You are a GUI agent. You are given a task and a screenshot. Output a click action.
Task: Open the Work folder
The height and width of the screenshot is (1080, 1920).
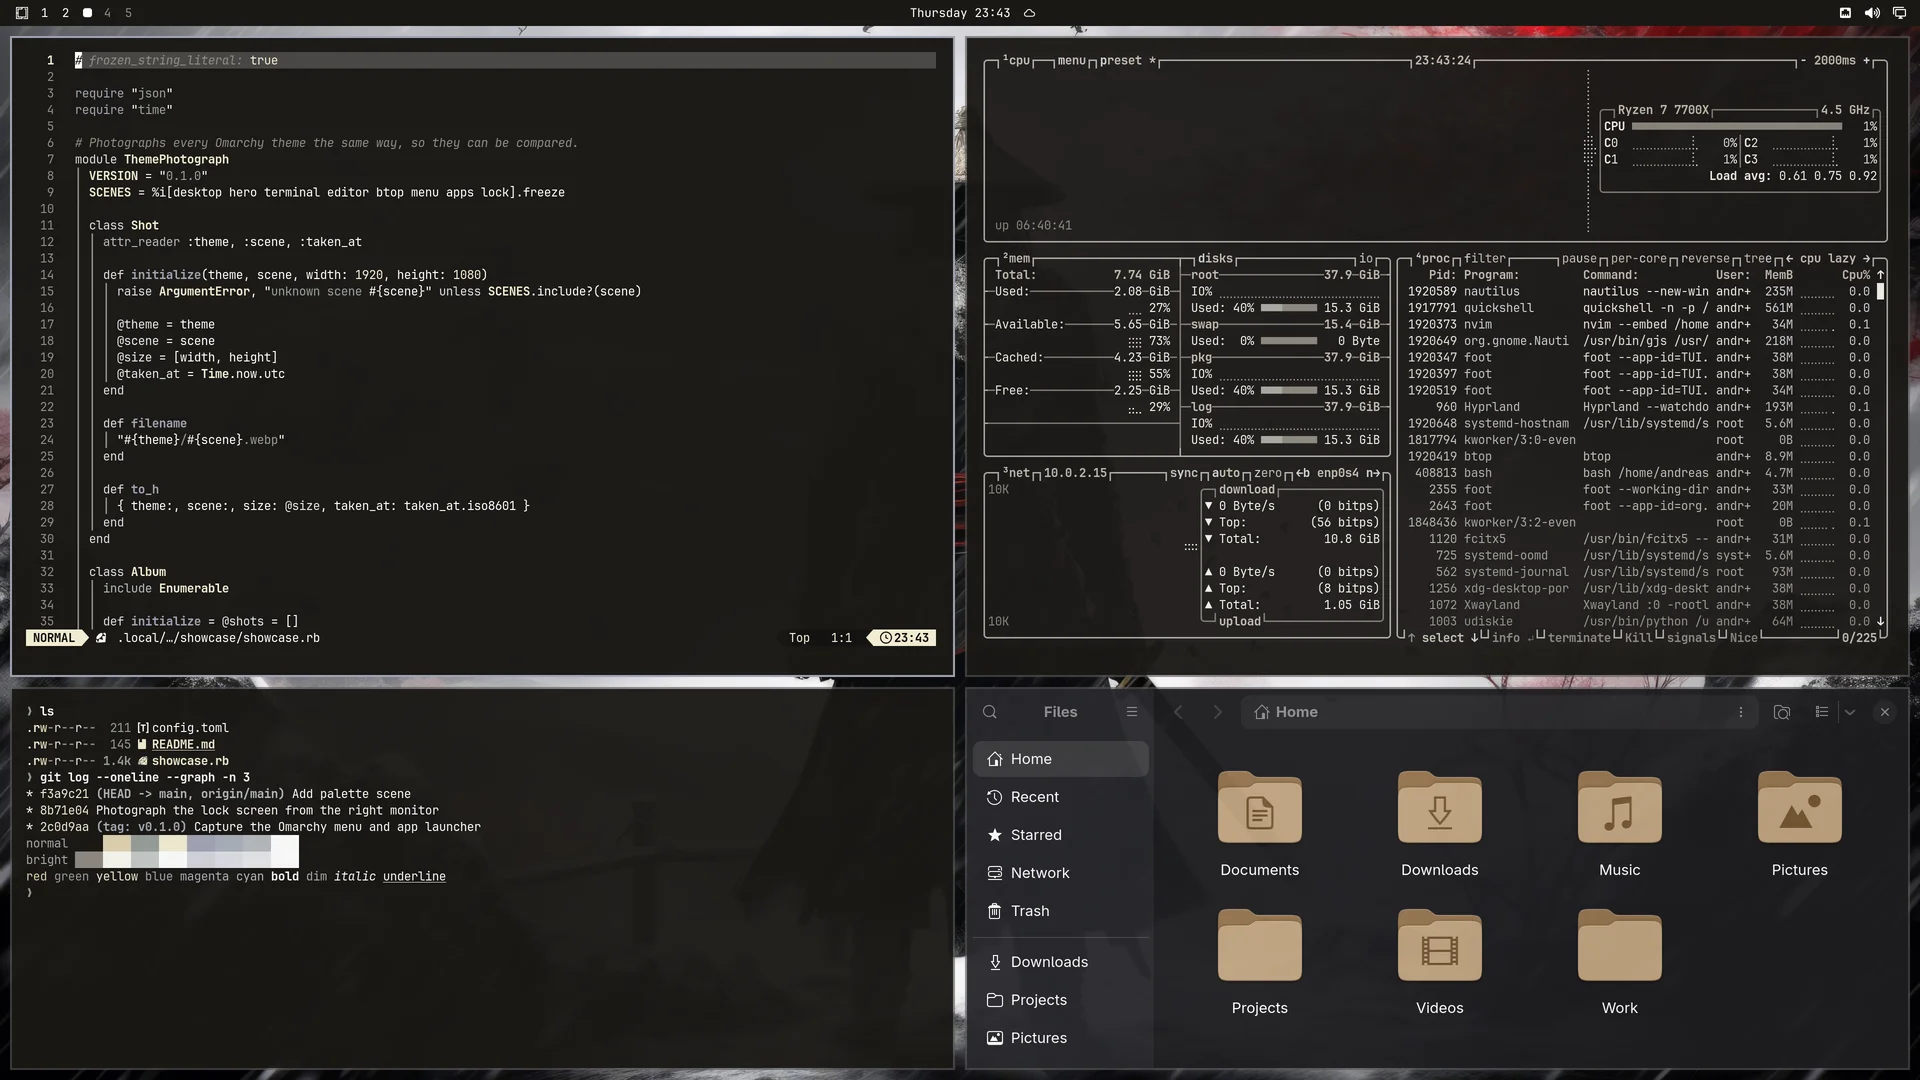pos(1619,963)
